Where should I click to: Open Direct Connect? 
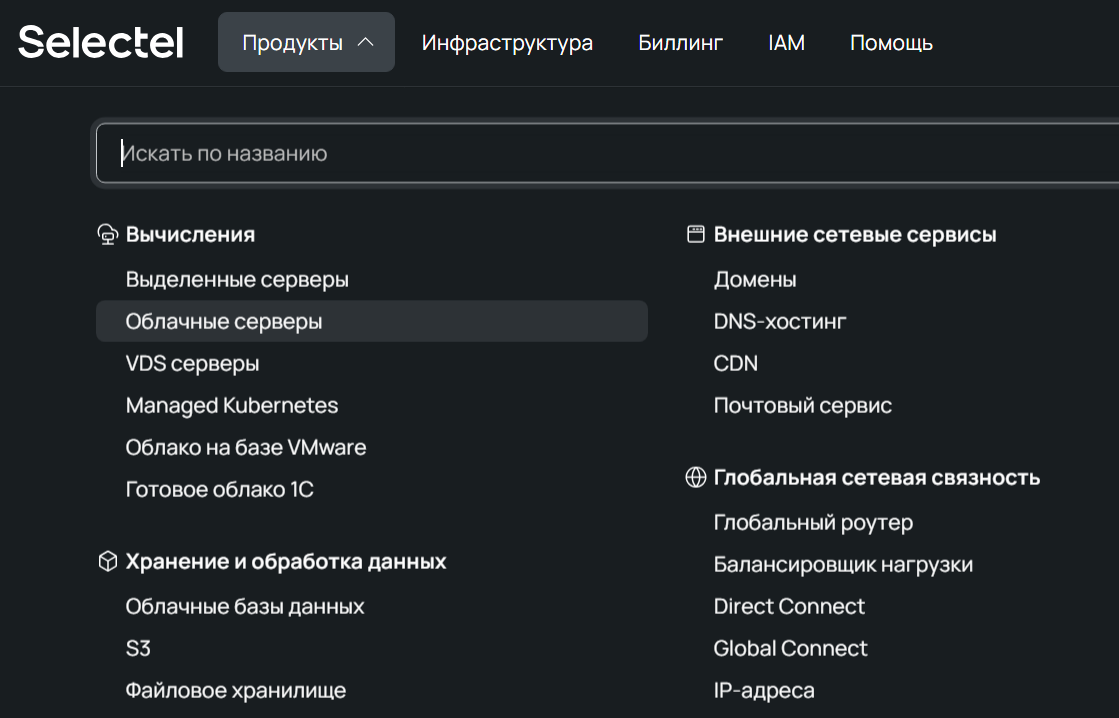coord(789,607)
